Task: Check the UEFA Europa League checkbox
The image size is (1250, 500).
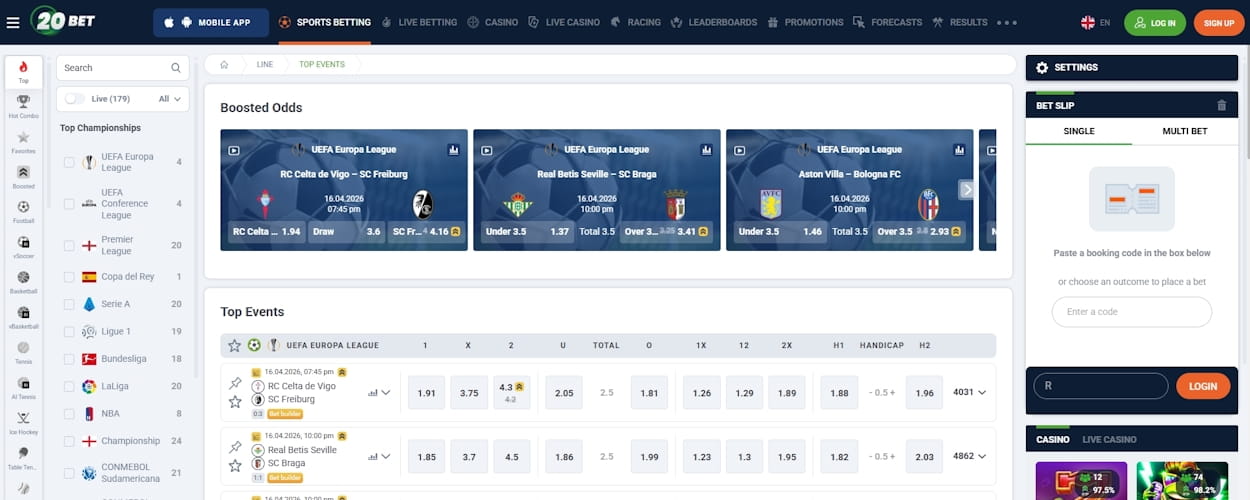Action: tap(69, 162)
